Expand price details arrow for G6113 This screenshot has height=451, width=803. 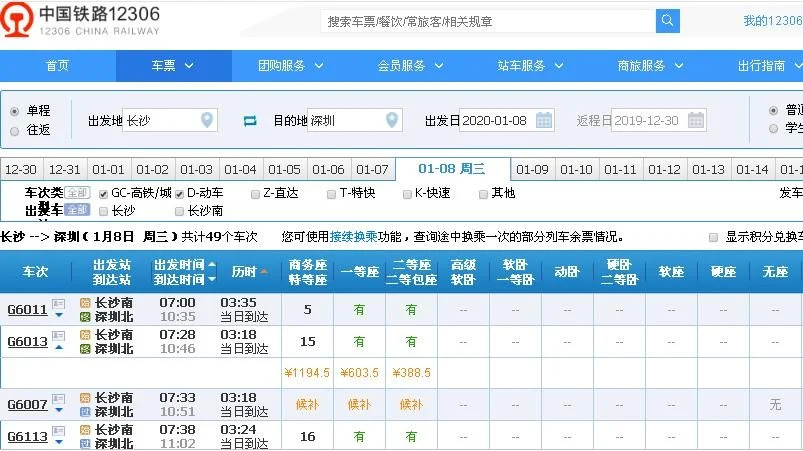(x=59, y=442)
